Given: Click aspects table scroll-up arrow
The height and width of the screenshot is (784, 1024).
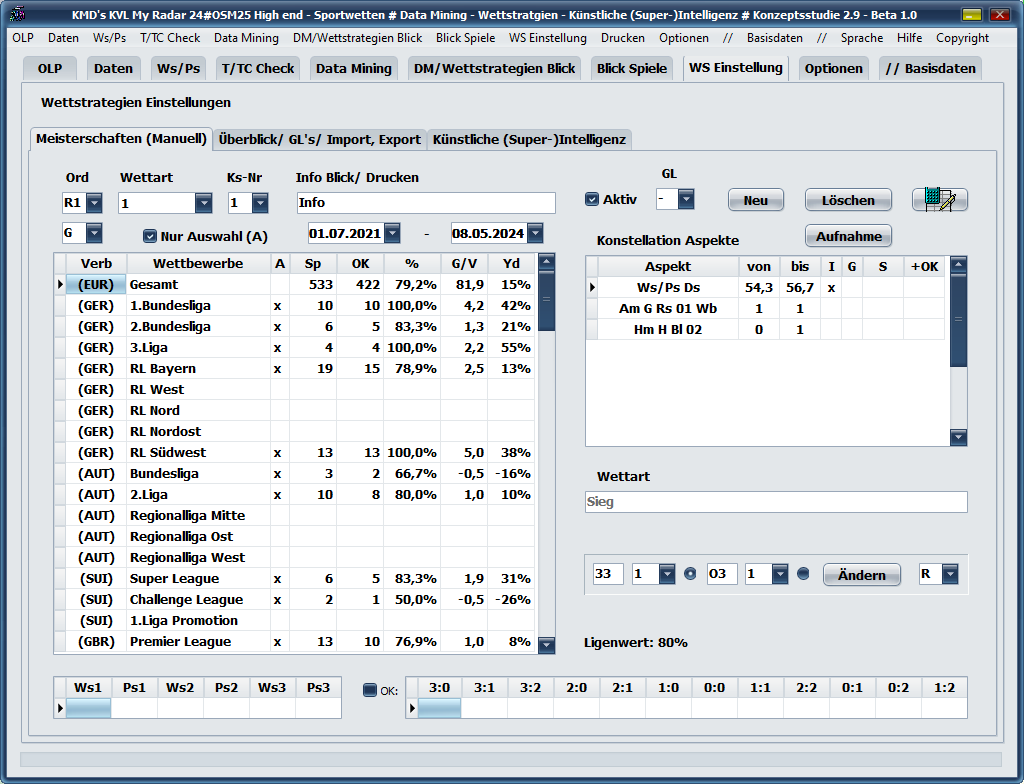Looking at the screenshot, I should pos(958,265).
